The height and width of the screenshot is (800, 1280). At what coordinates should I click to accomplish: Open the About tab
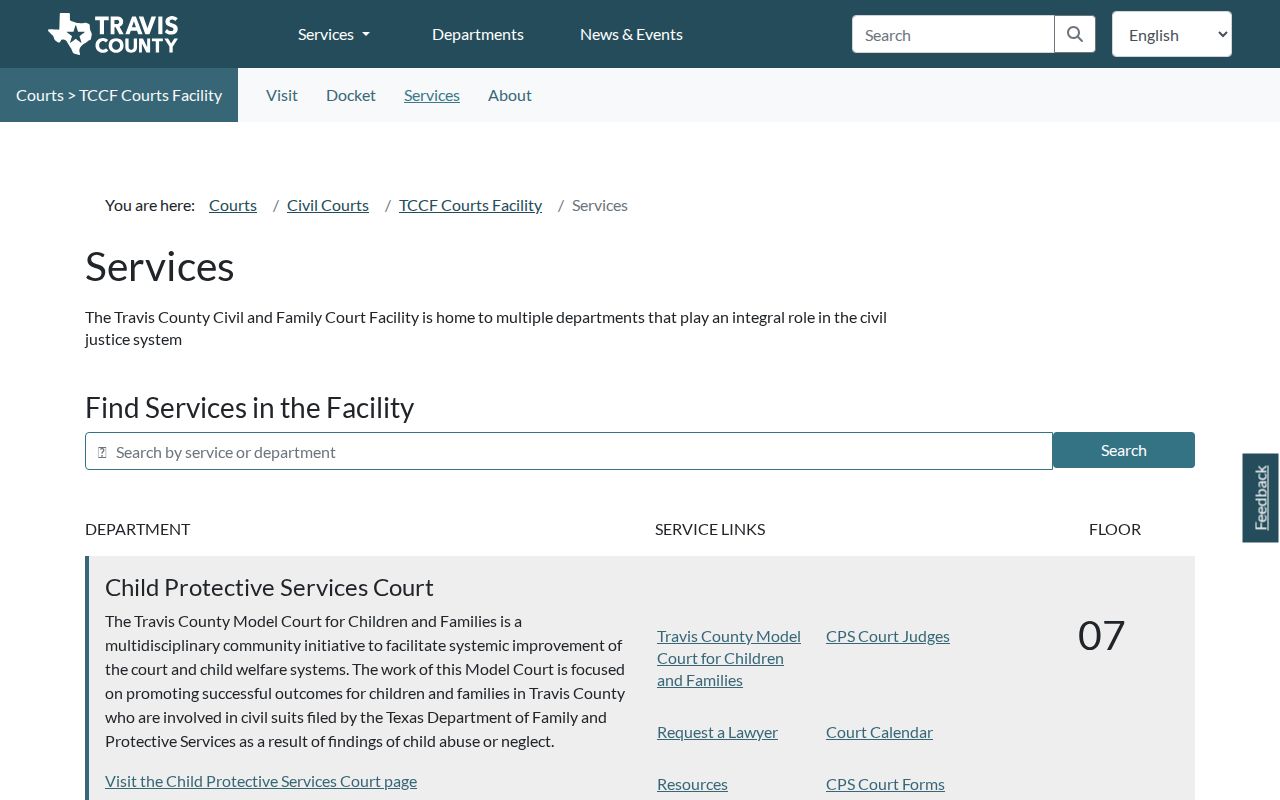tap(510, 95)
